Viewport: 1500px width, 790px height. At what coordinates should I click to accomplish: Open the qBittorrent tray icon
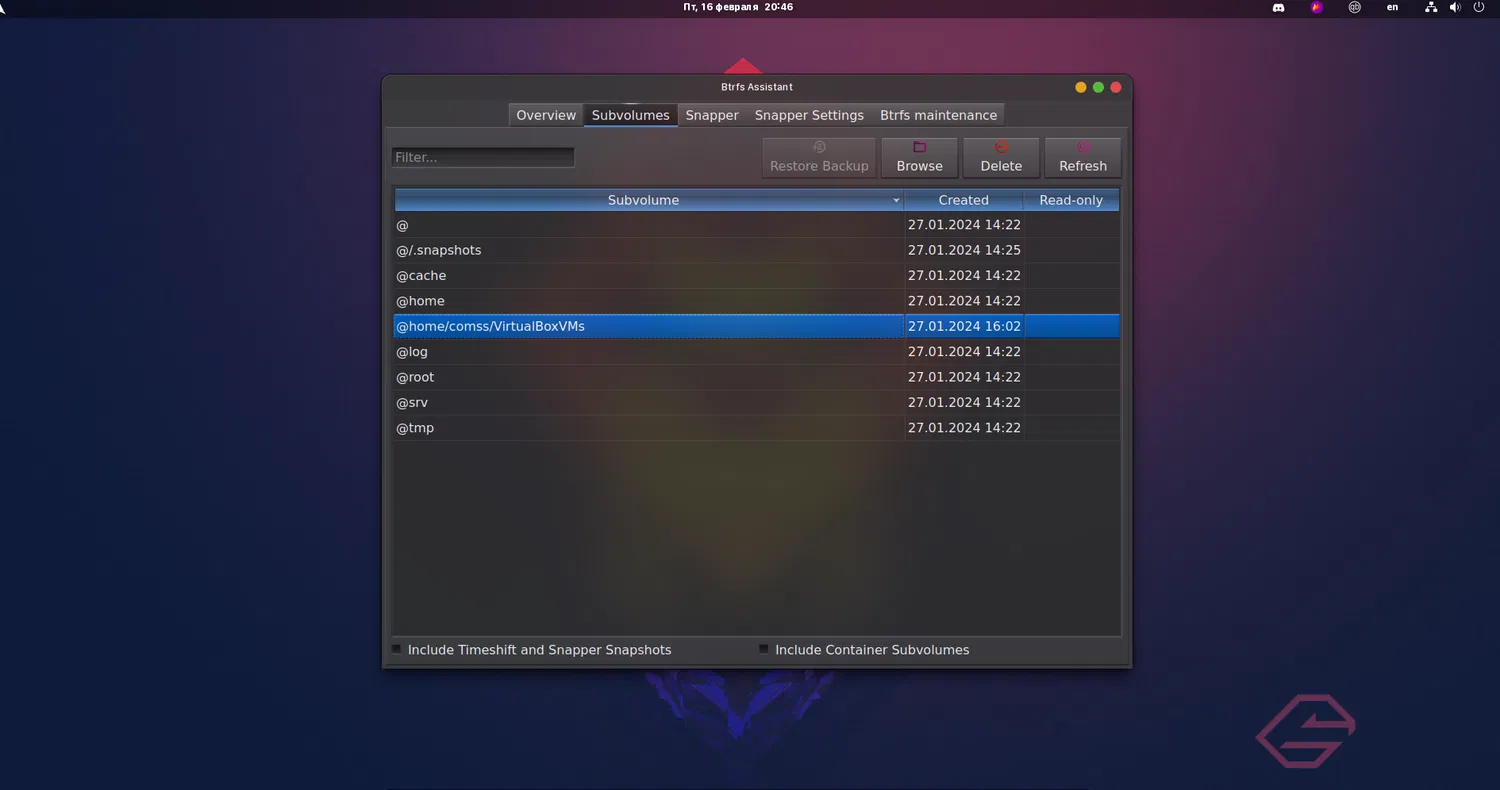coord(1355,7)
